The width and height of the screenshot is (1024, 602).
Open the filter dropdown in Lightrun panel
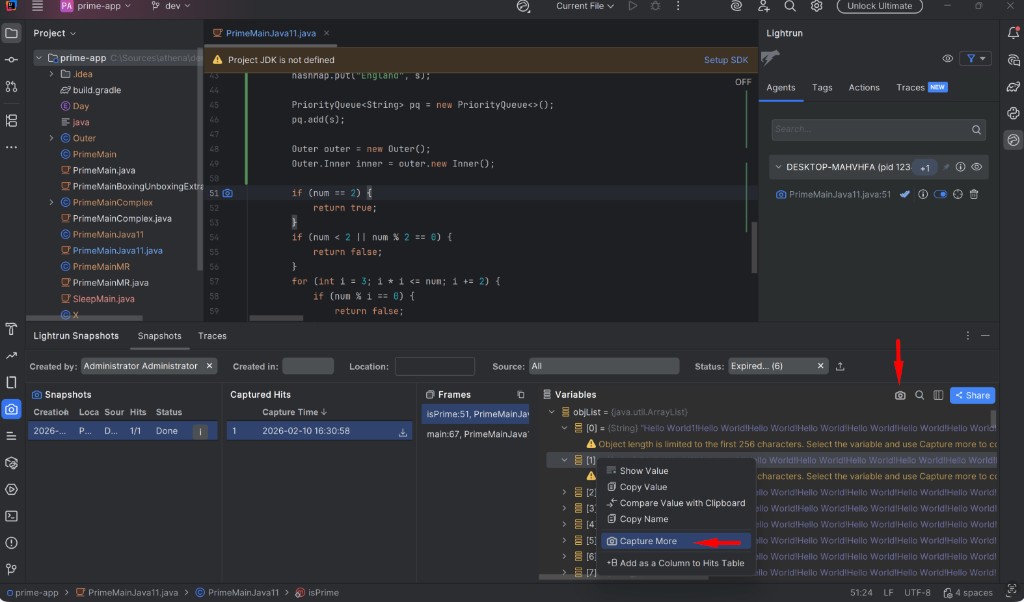974,59
